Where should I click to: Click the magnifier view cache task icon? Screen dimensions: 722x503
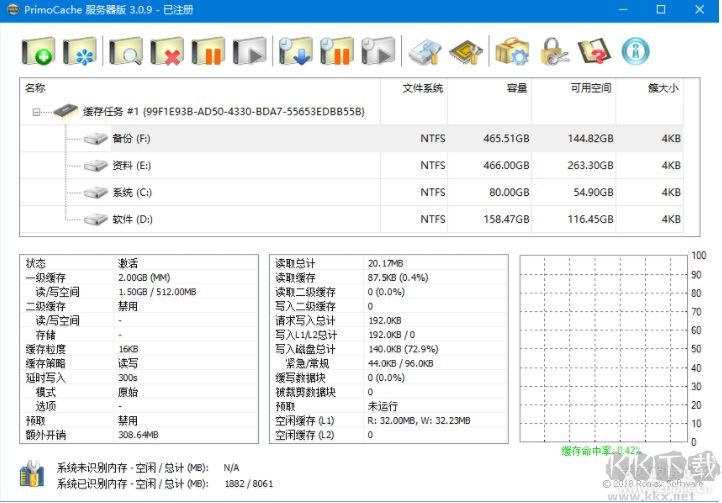(126, 52)
